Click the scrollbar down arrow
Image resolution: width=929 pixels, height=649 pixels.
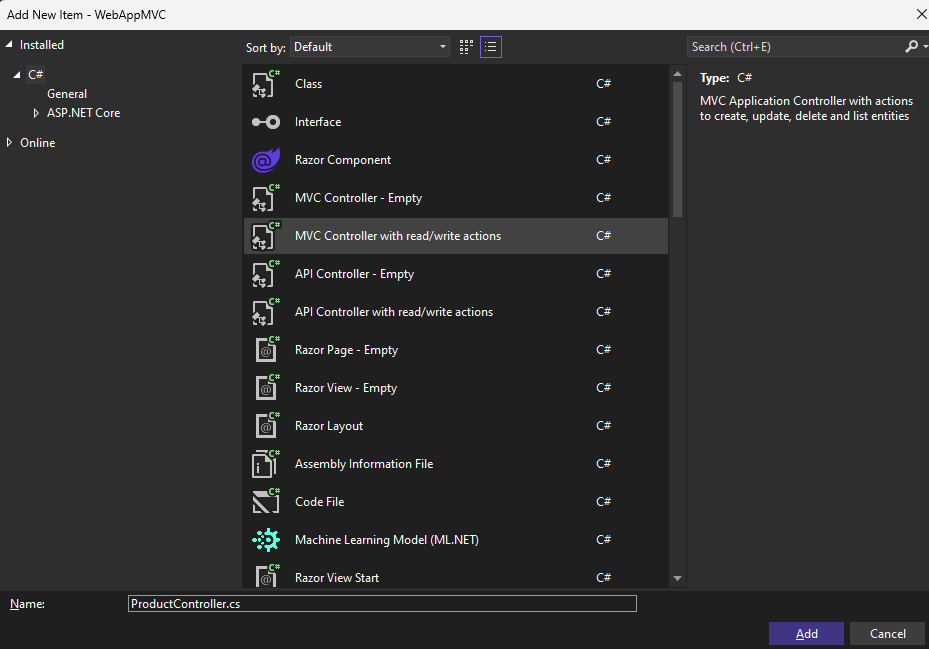coord(677,578)
